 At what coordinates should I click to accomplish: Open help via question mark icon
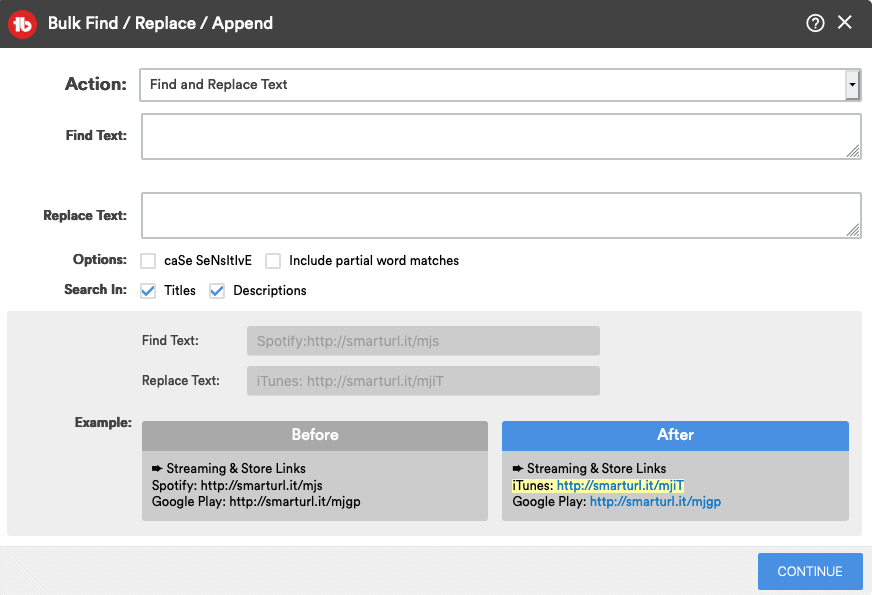pyautogui.click(x=815, y=23)
